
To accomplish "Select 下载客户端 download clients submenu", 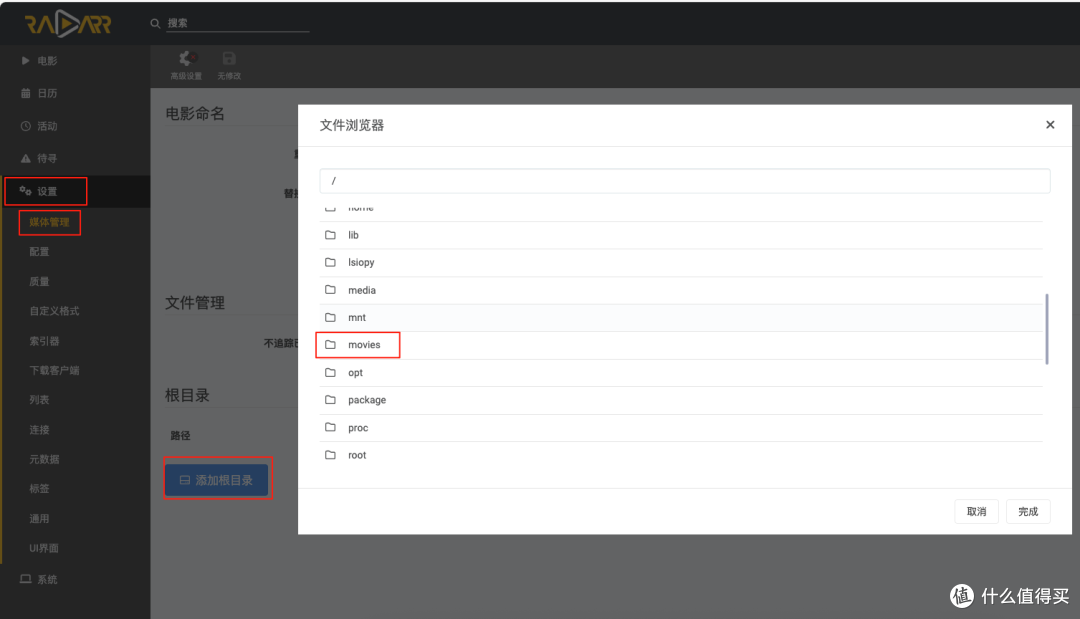I will pos(54,370).
